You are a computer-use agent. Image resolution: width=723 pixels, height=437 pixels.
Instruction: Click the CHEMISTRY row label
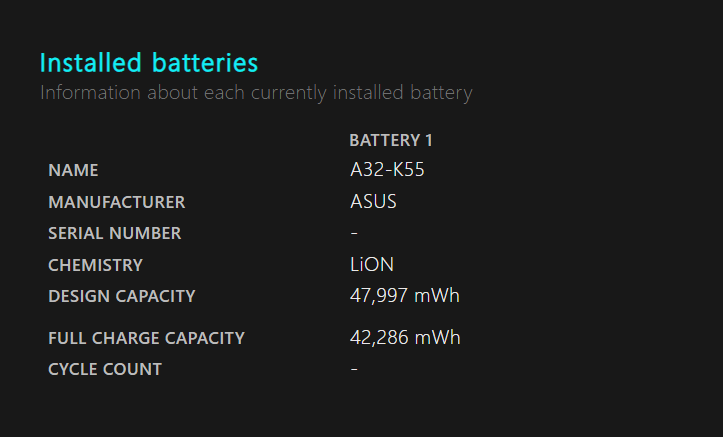95,265
